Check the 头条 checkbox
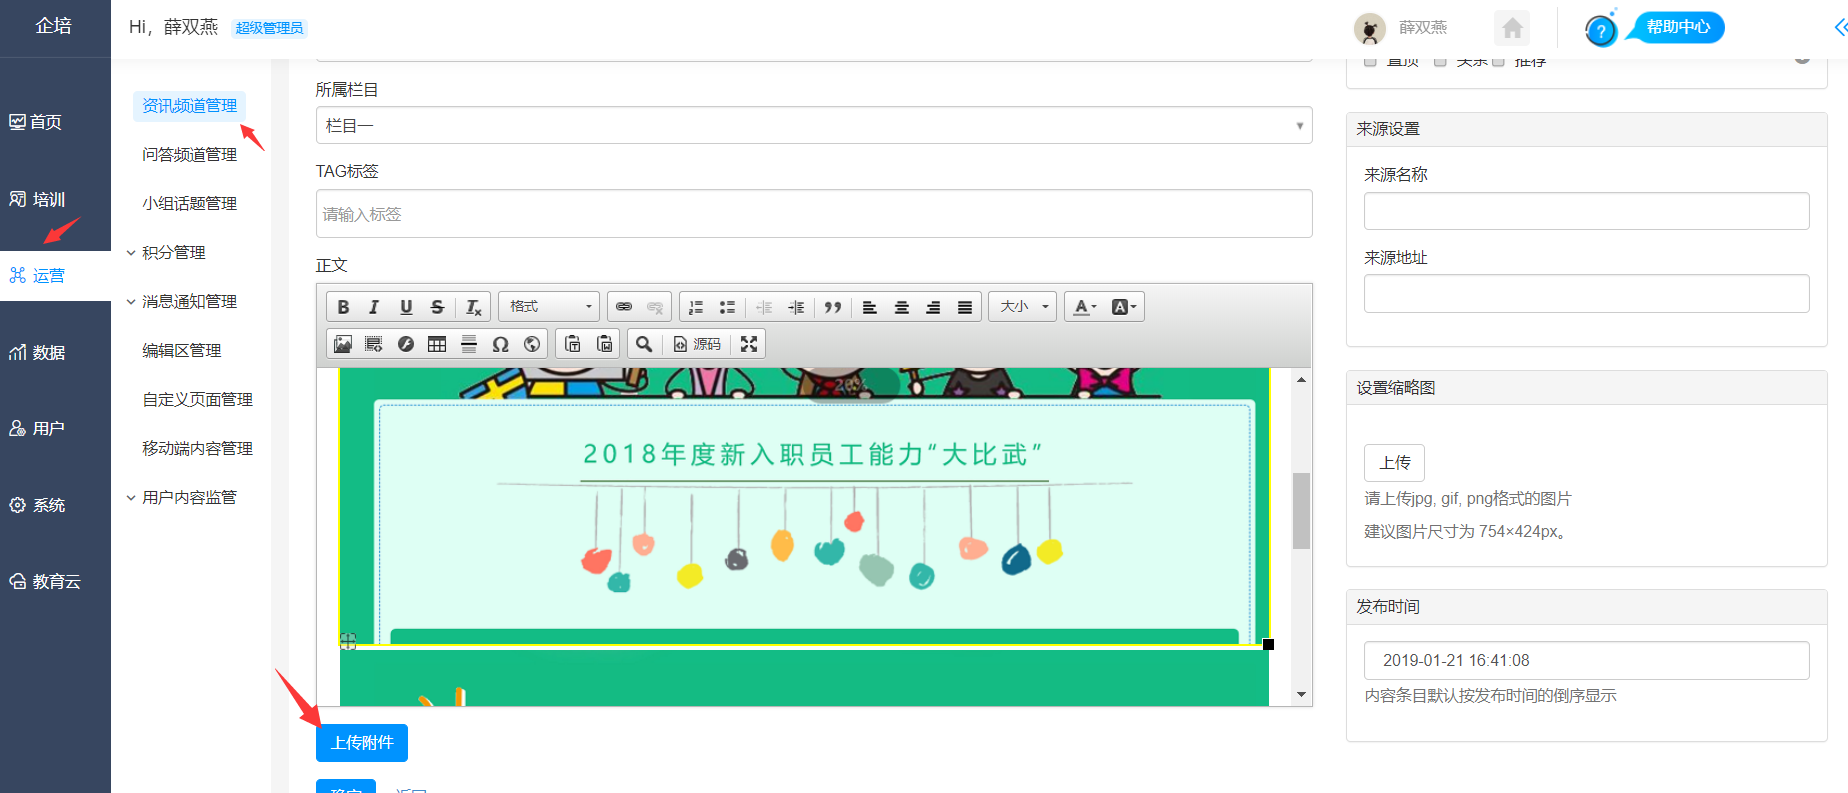 [1440, 62]
